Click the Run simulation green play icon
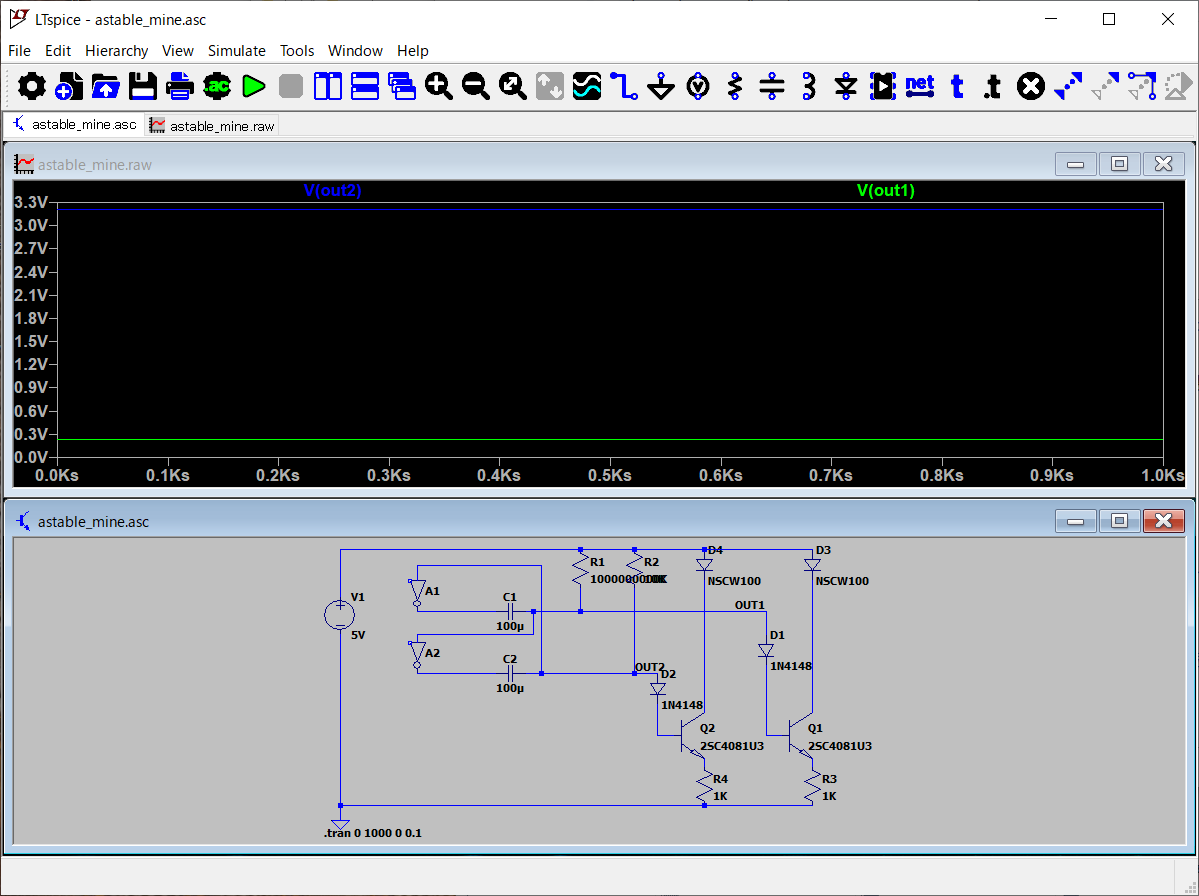The width and height of the screenshot is (1199, 896). tap(254, 87)
